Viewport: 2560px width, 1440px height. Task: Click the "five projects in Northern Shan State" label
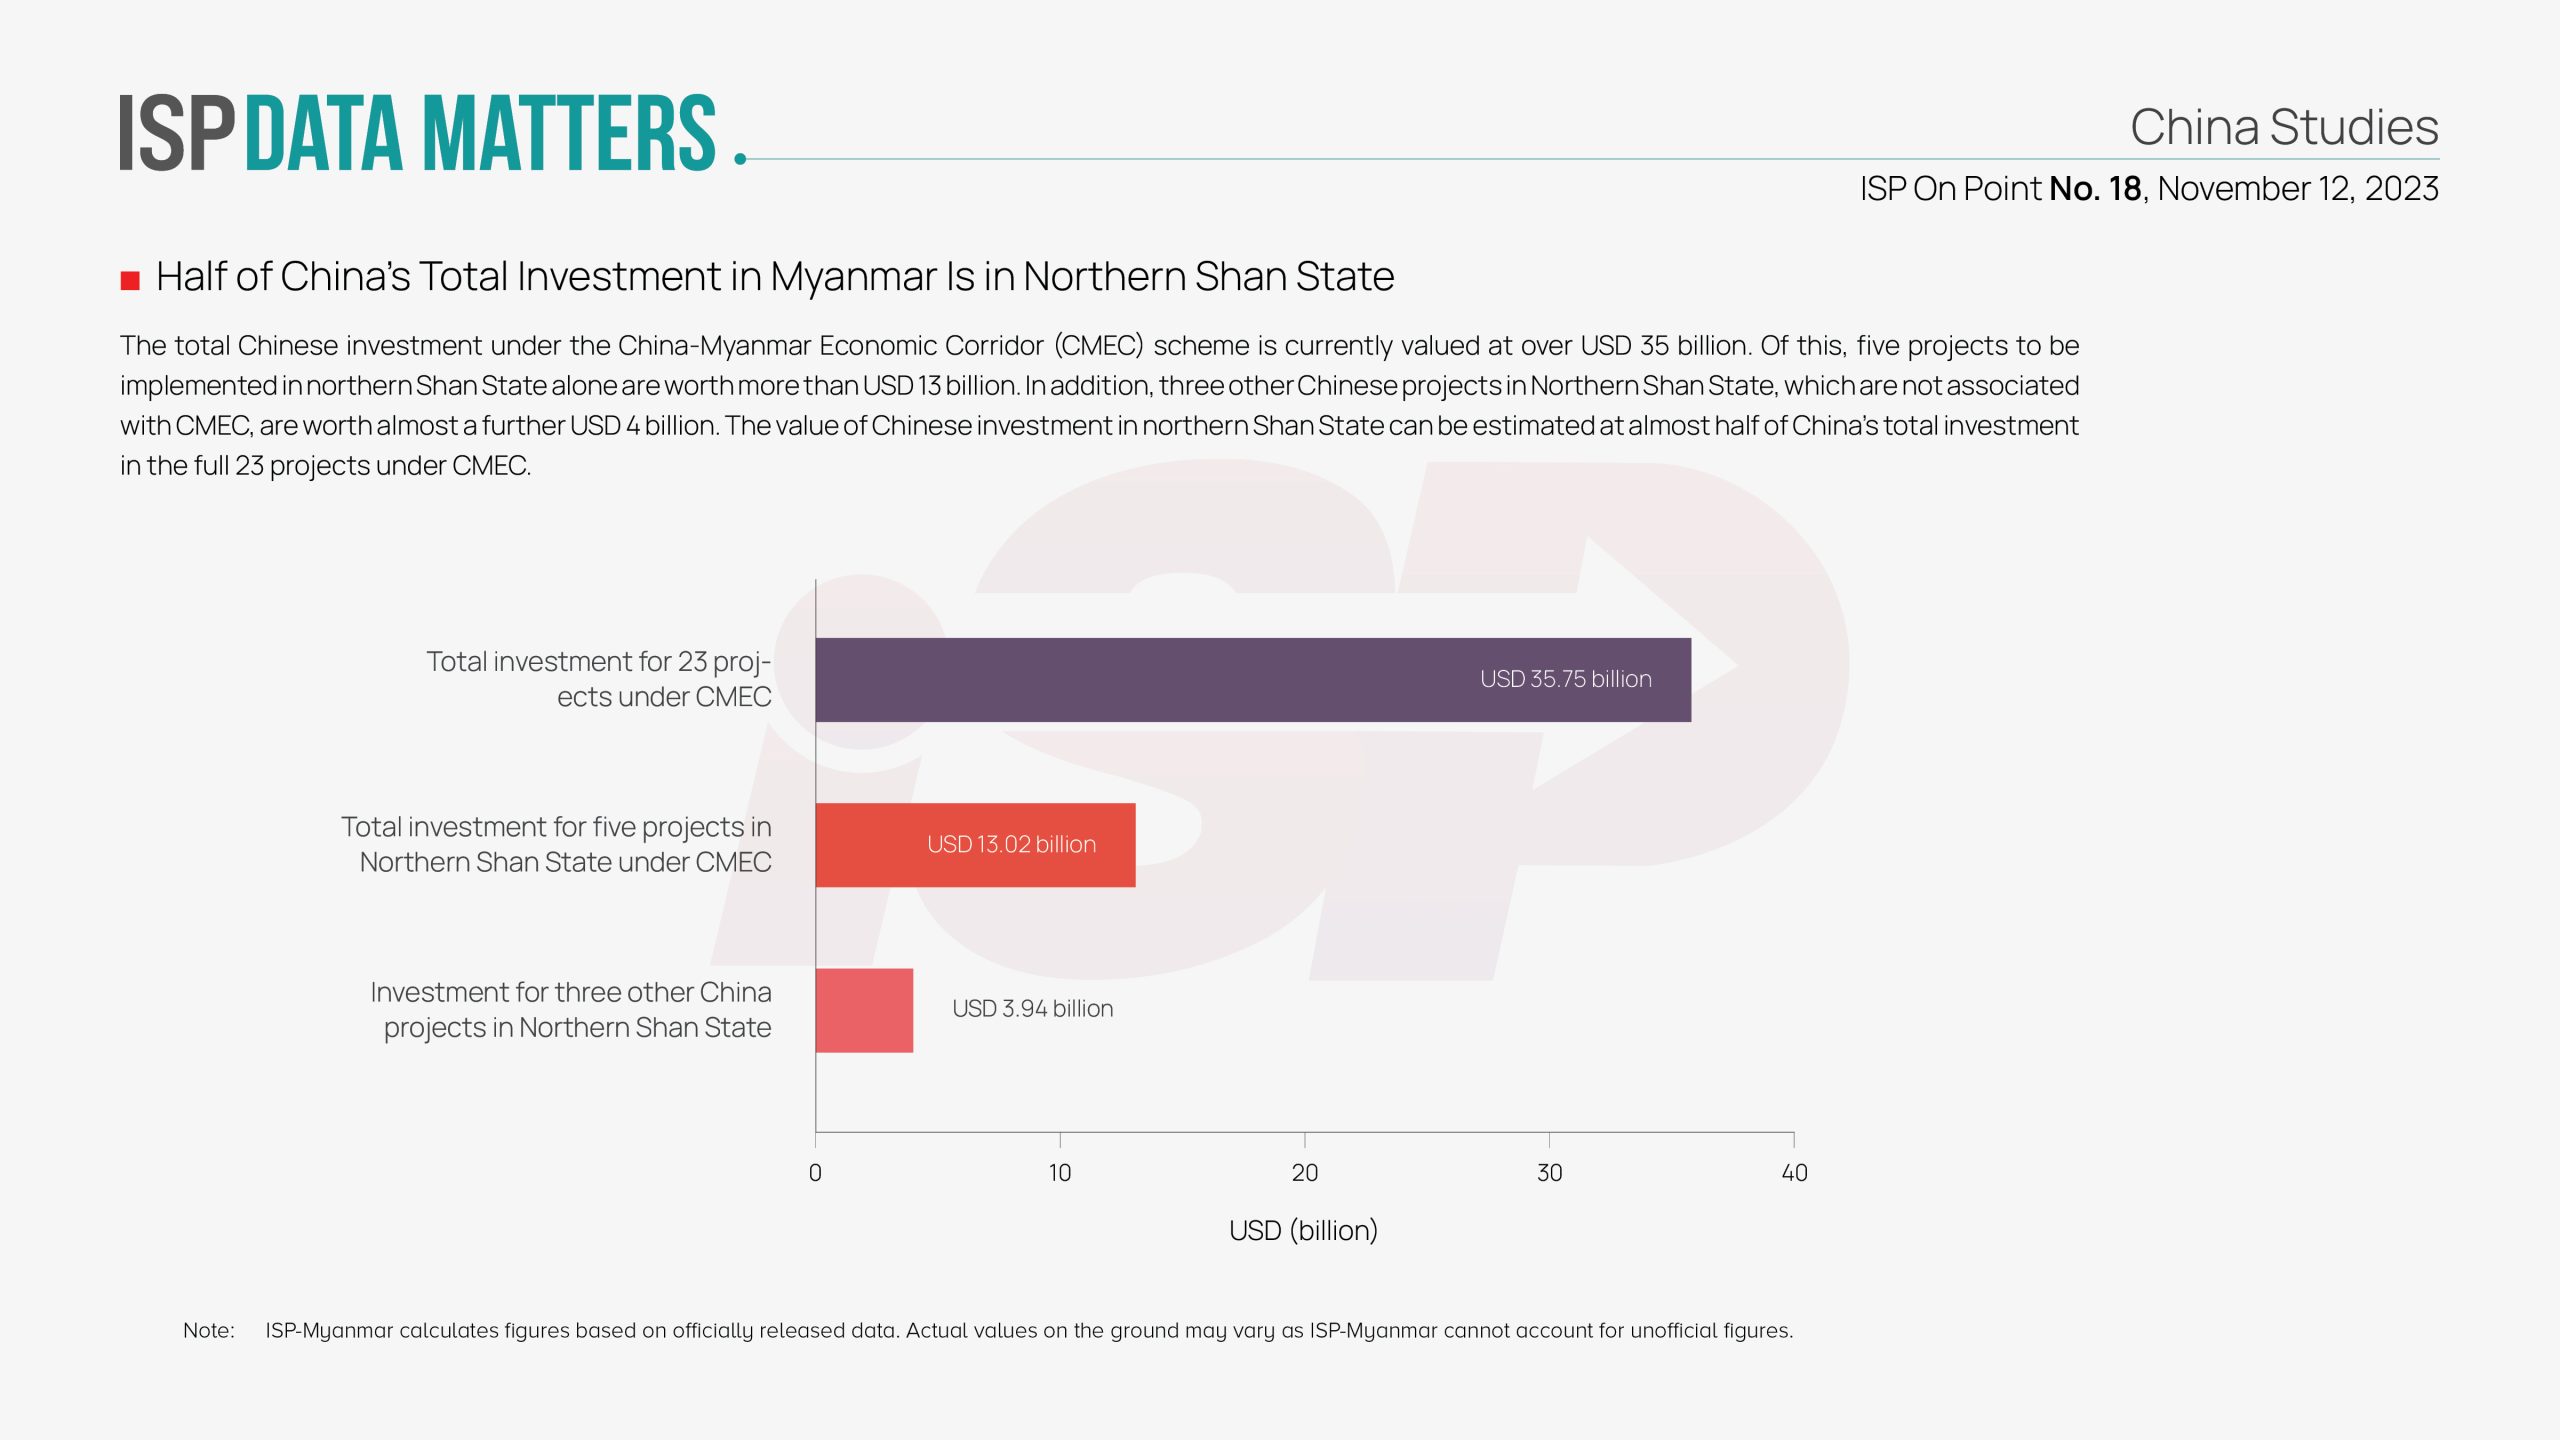tap(556, 844)
